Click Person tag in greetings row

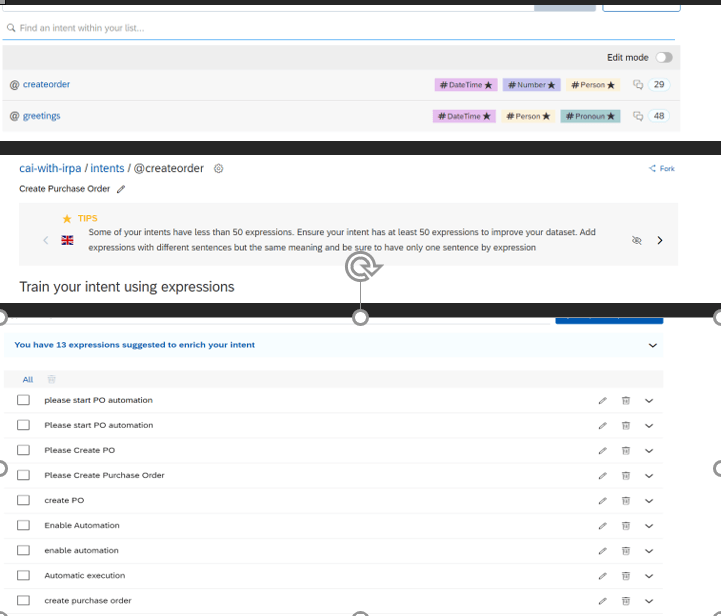pyautogui.click(x=528, y=116)
